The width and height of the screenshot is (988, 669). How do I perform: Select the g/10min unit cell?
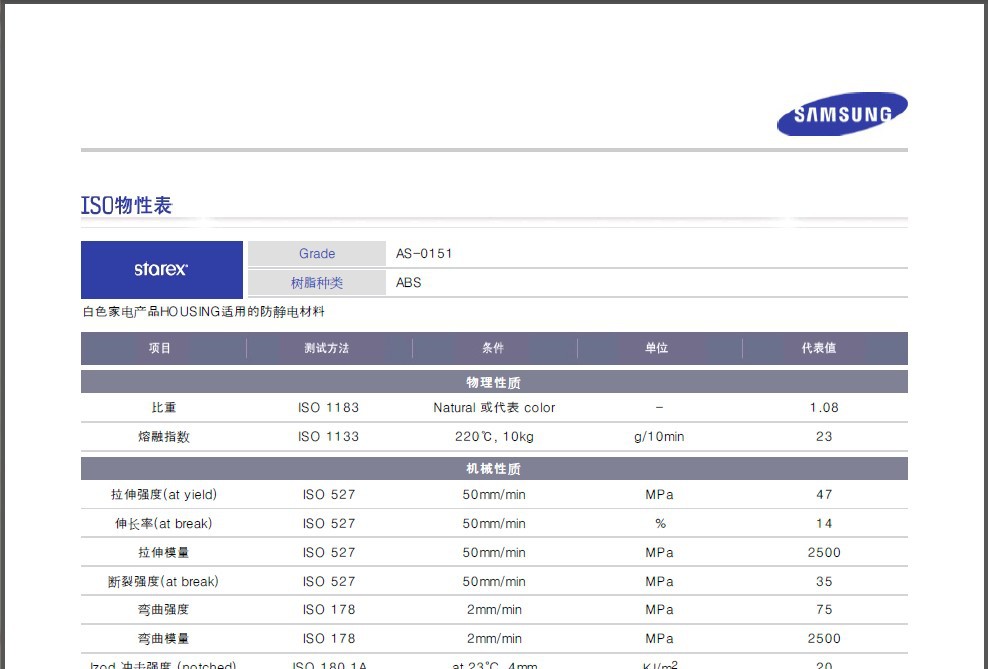659,437
